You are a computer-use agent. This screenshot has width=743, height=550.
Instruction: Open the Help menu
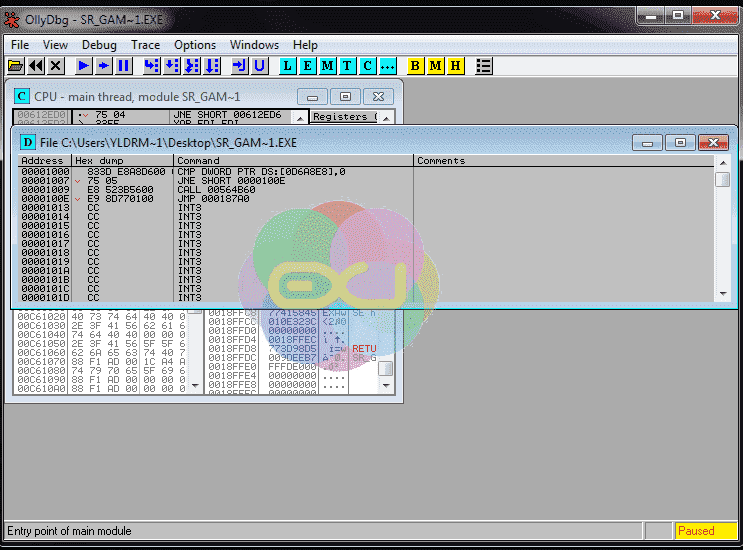[305, 45]
